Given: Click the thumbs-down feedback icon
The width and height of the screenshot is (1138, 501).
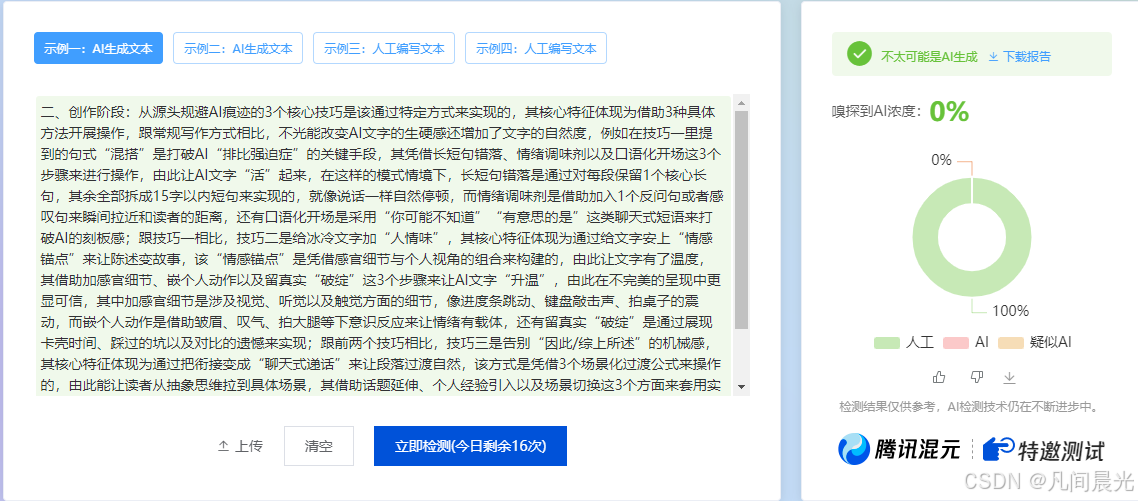Looking at the screenshot, I should coord(977,377).
